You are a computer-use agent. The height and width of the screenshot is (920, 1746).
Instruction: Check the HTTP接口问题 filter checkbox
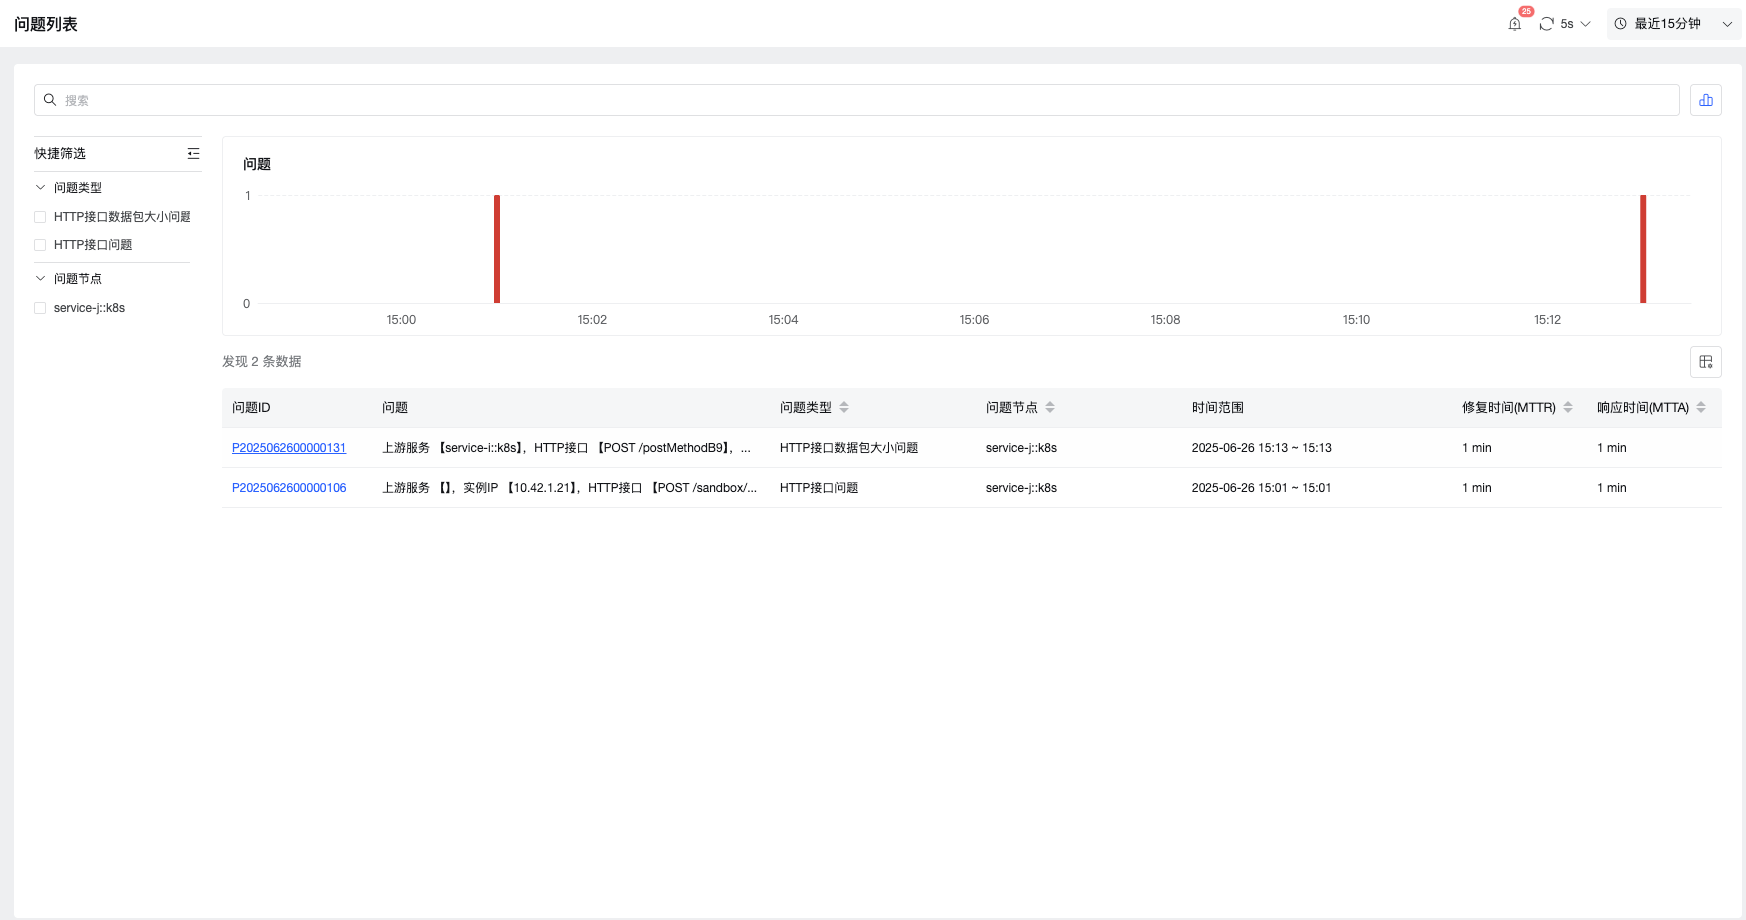click(x=41, y=245)
